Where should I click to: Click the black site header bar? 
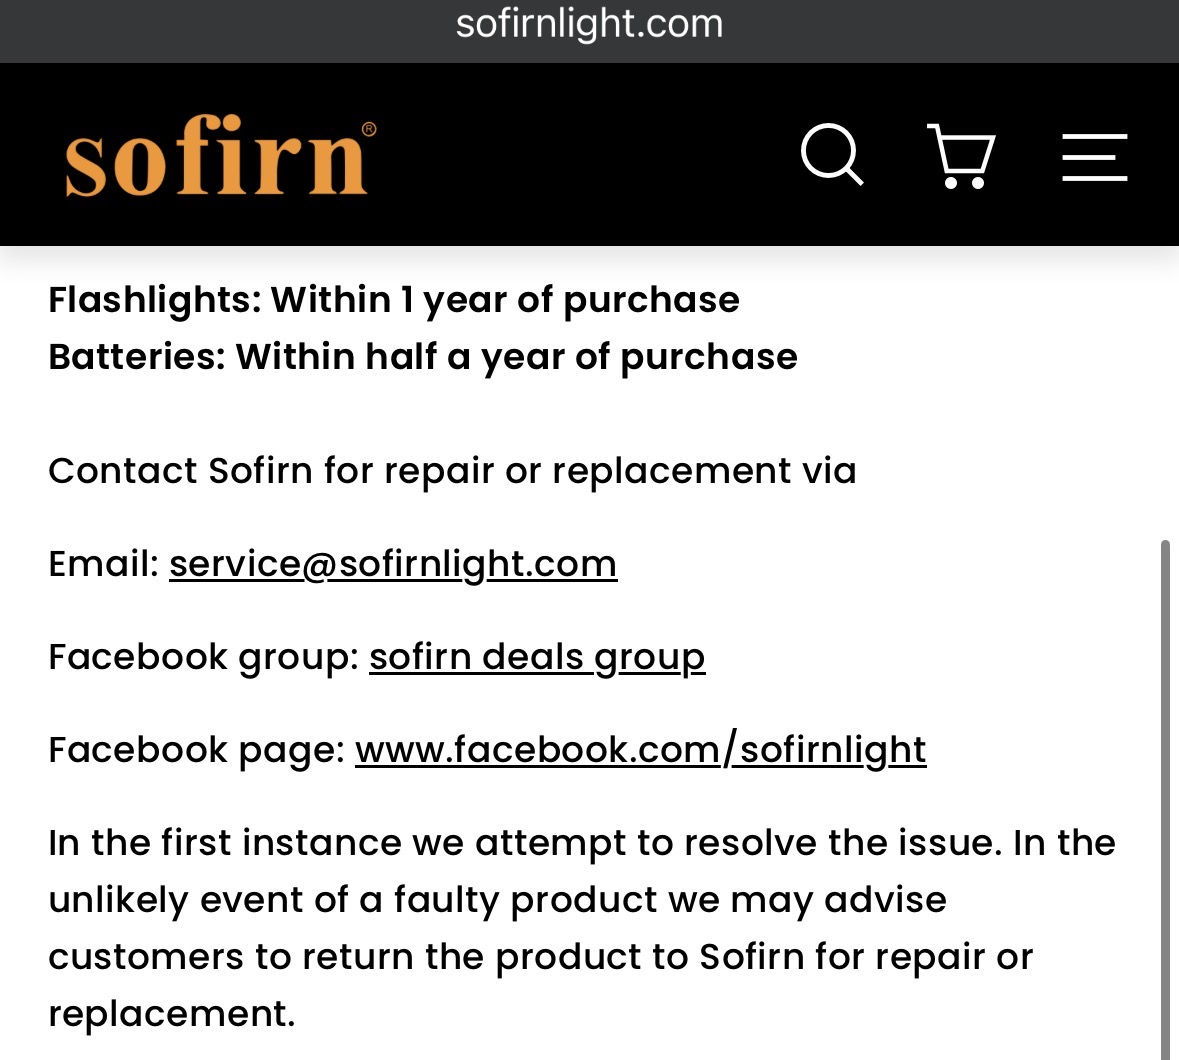[x=590, y=154]
